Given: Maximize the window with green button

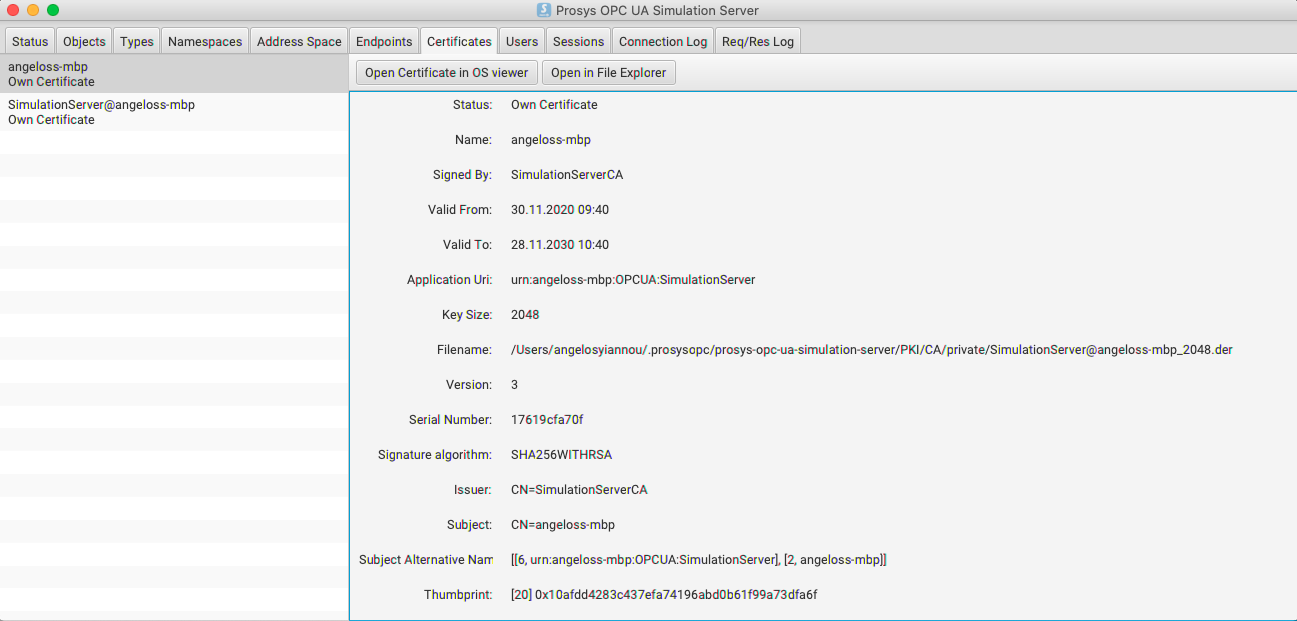Looking at the screenshot, I should click(53, 10).
